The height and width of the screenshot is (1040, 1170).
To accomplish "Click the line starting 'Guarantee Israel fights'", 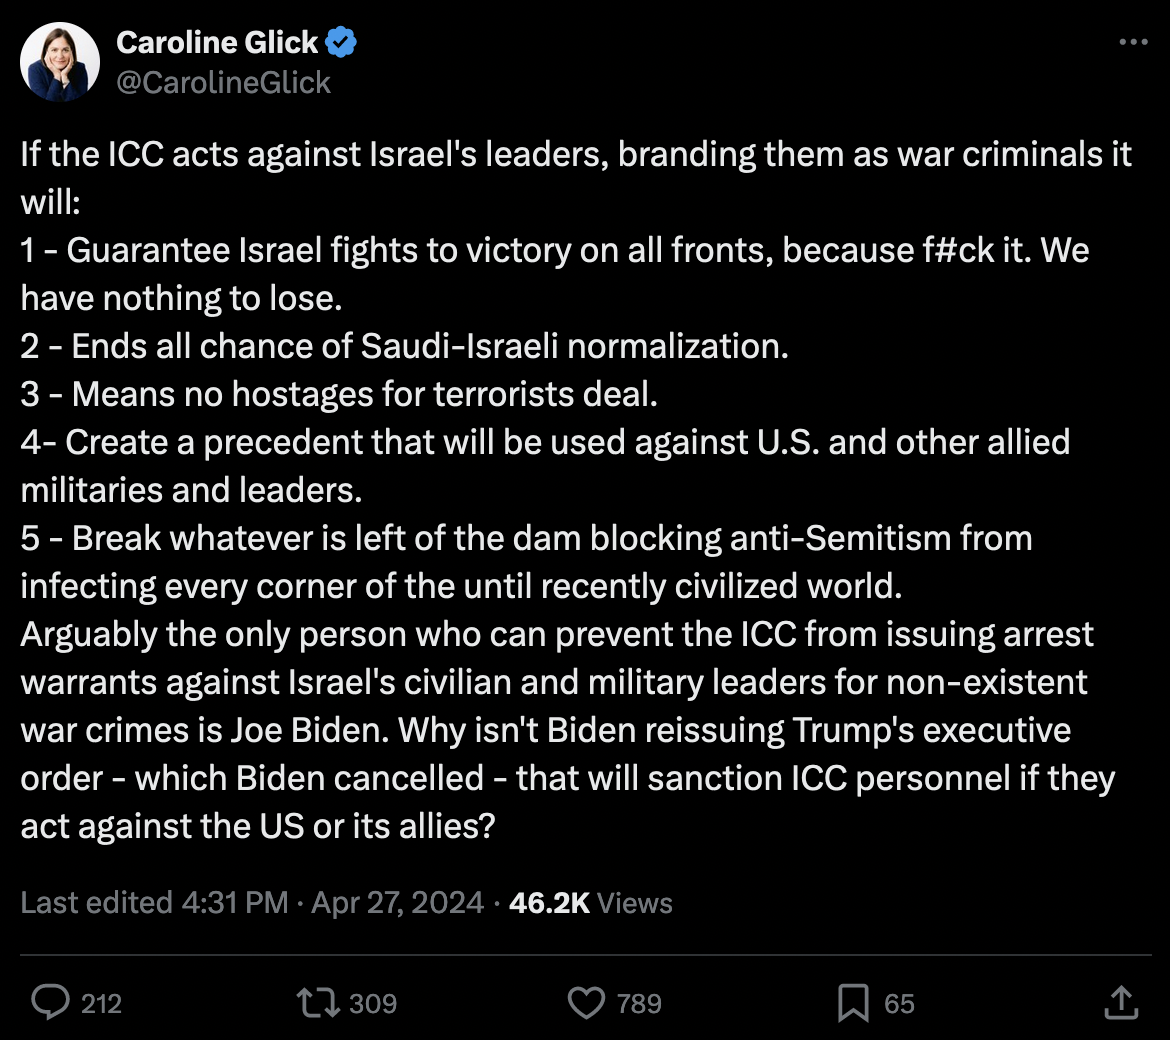I will pos(555,250).
